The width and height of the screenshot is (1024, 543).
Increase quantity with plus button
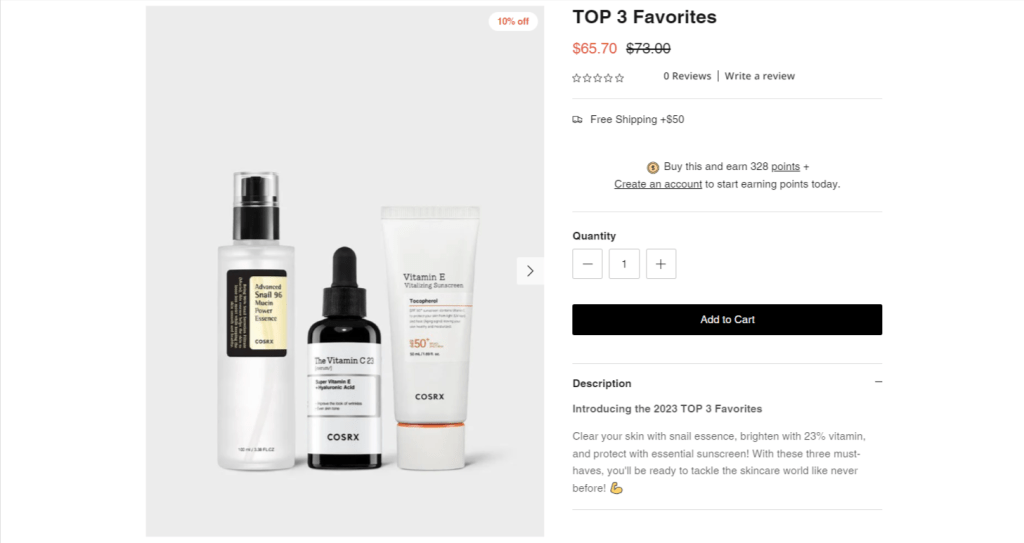coord(661,264)
